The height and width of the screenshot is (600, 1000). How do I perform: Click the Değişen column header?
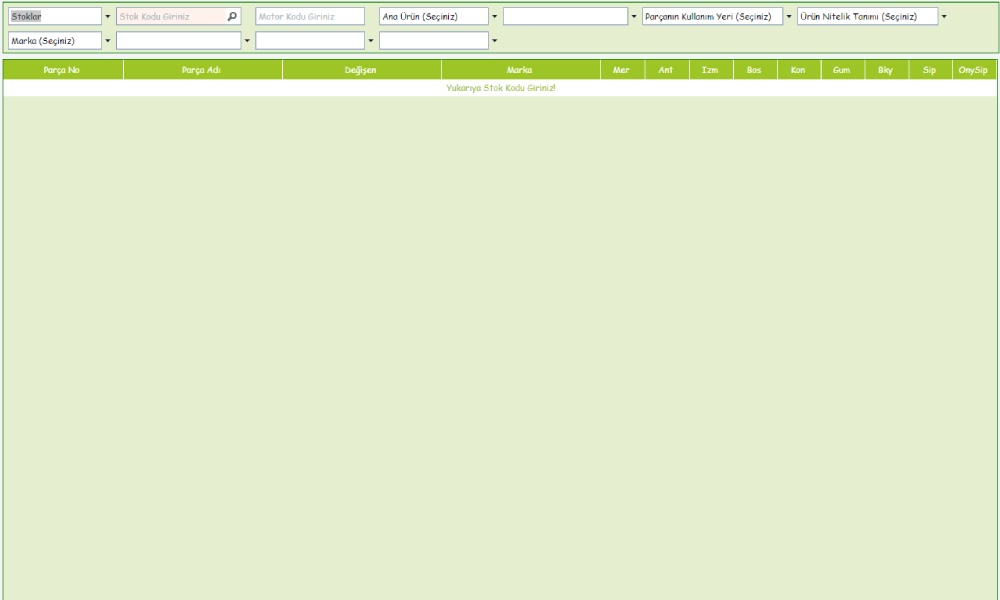click(x=361, y=70)
